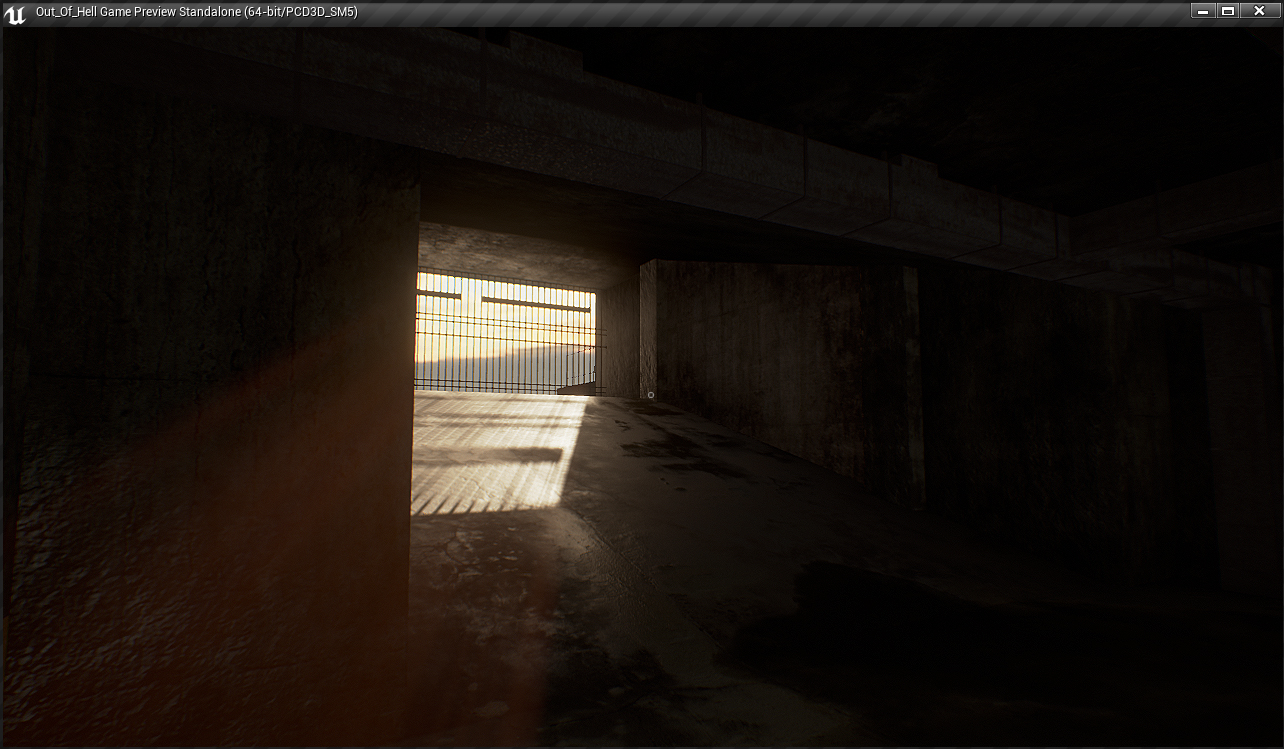Maximize the game preview window
Screen dimensions: 1284x749
pyautogui.click(x=1229, y=11)
